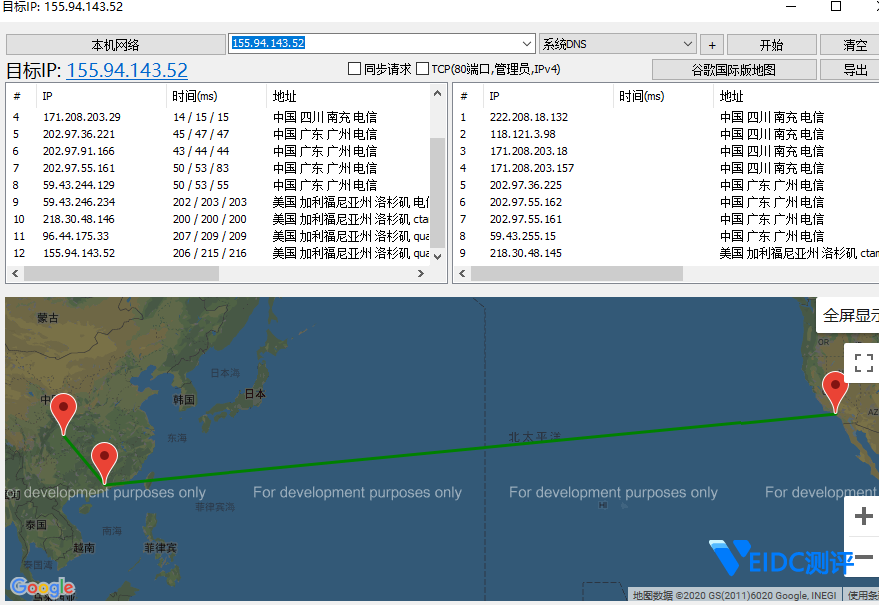879x605 pixels.
Task: Enable the 同步请求 checkbox
Action: [354, 69]
